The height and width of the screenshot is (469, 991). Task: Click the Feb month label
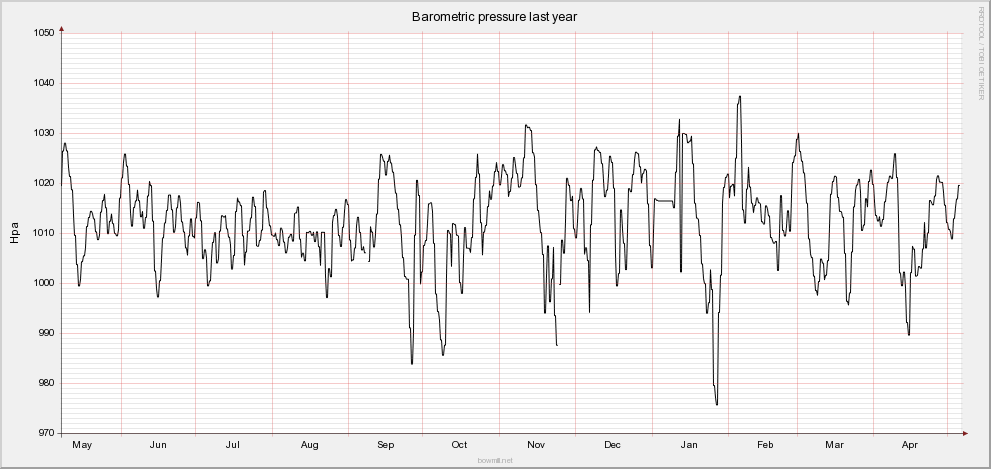tap(765, 444)
